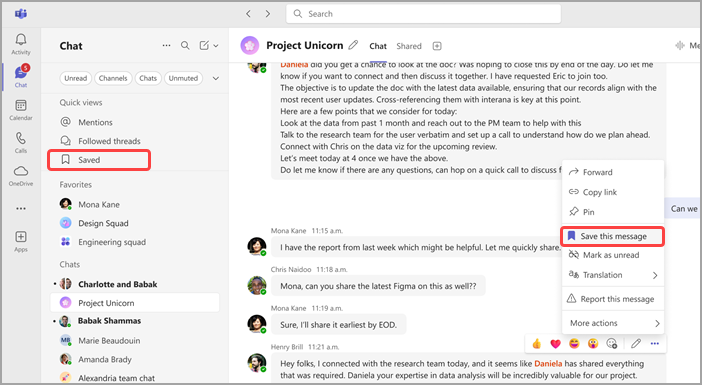702x385 pixels.
Task: Select Report this message
Action: [612, 299]
